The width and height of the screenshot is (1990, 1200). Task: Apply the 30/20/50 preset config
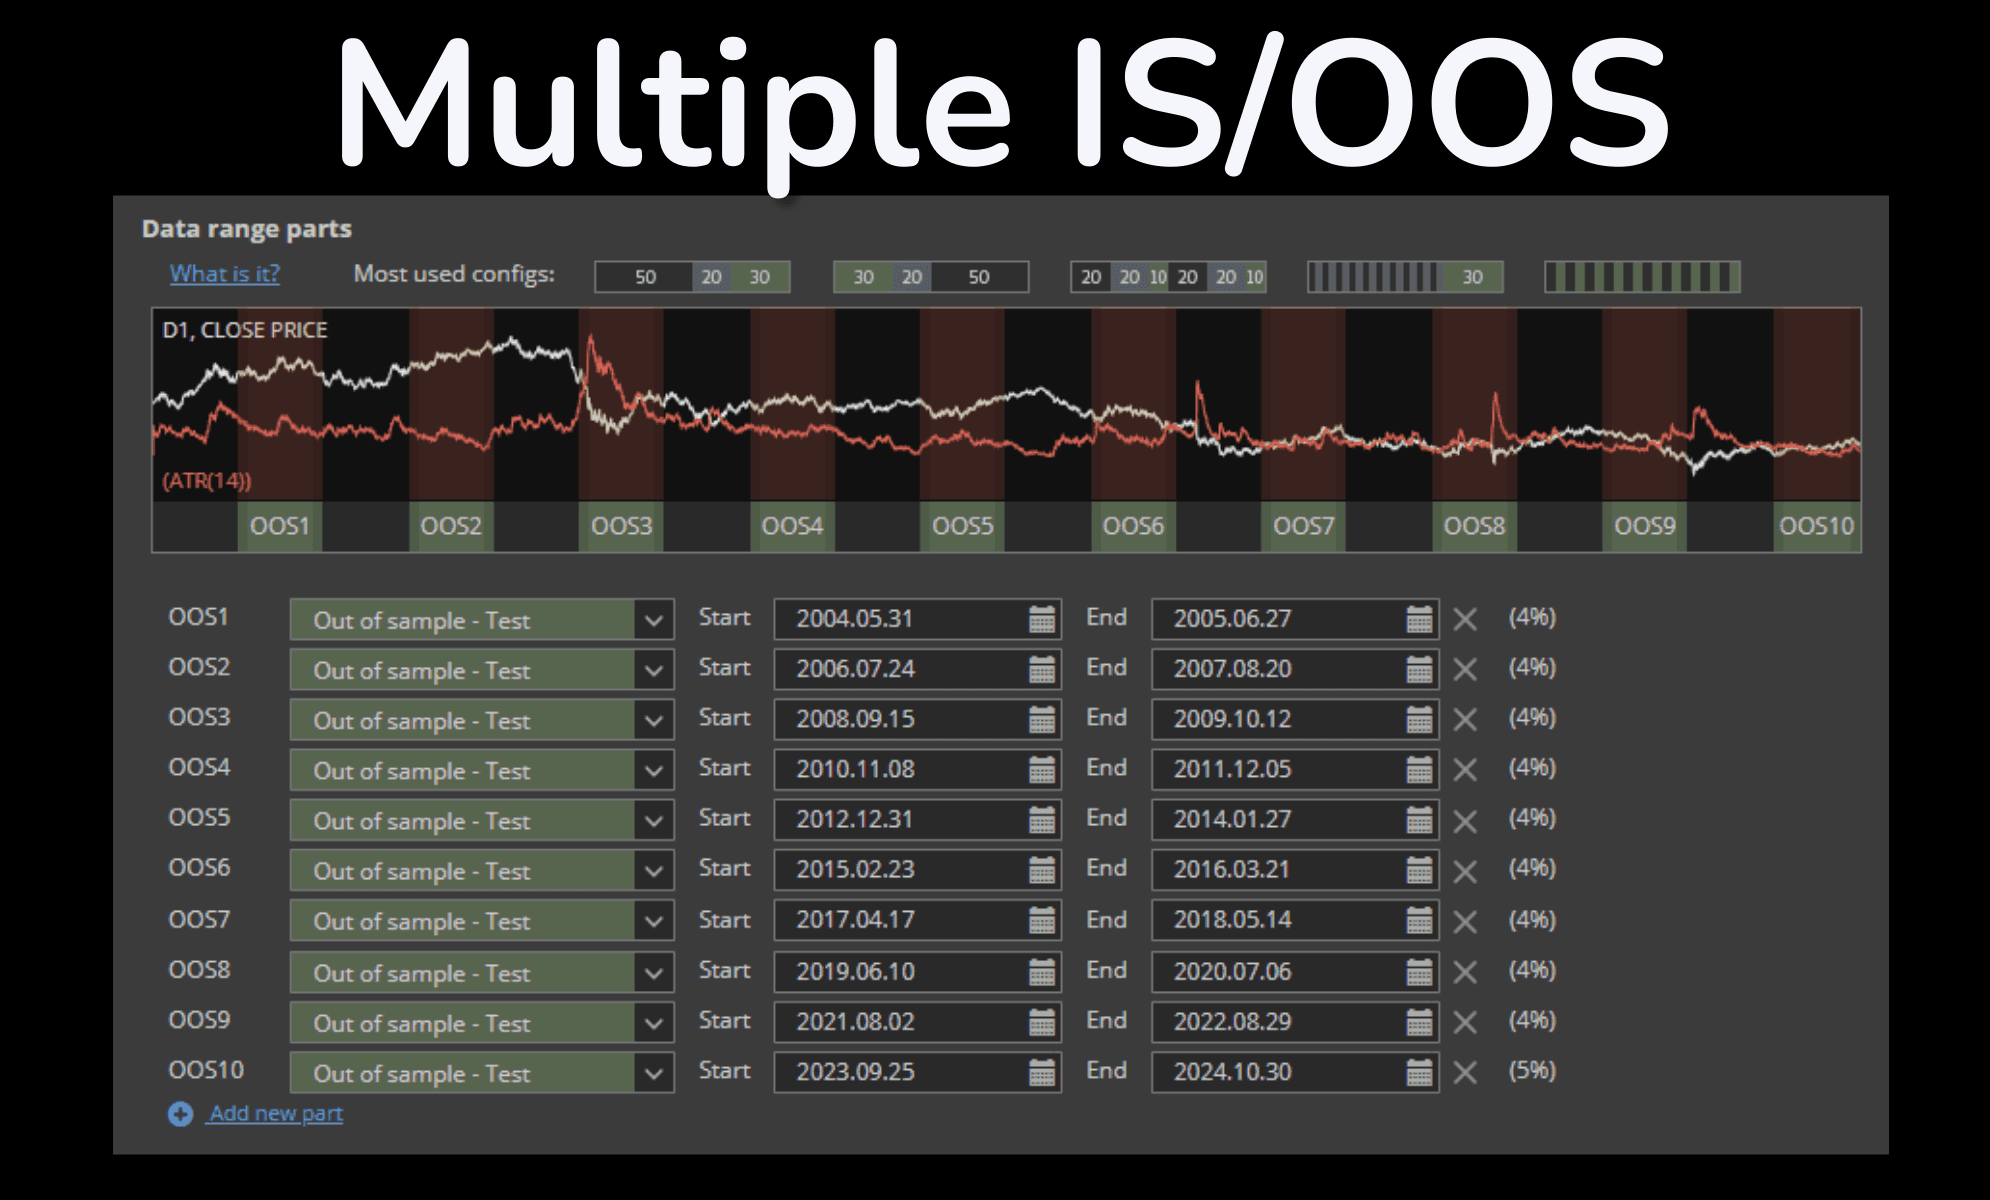(x=931, y=277)
